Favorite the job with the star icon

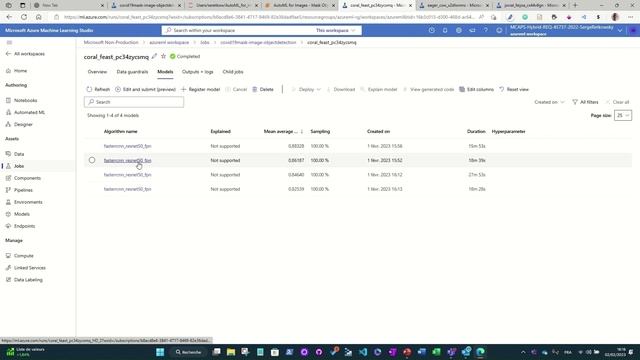coord(163,56)
